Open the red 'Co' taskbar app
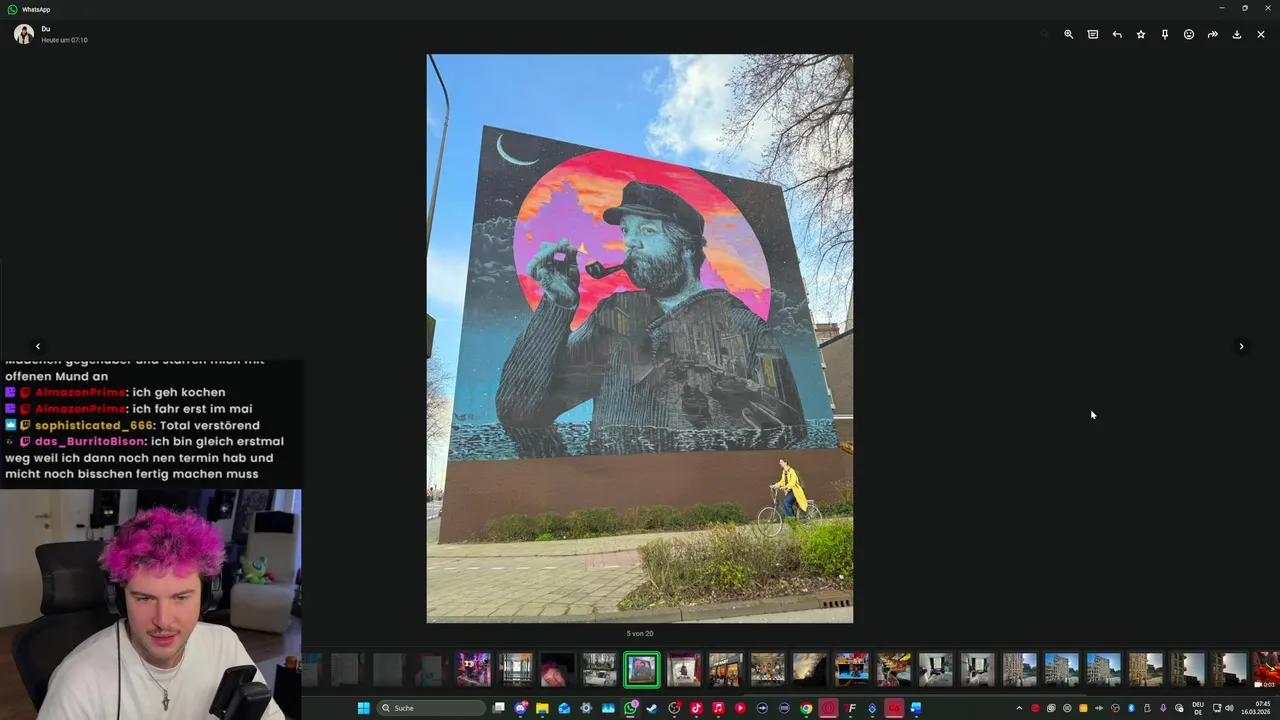Screen dimensions: 1280x720 894,708
